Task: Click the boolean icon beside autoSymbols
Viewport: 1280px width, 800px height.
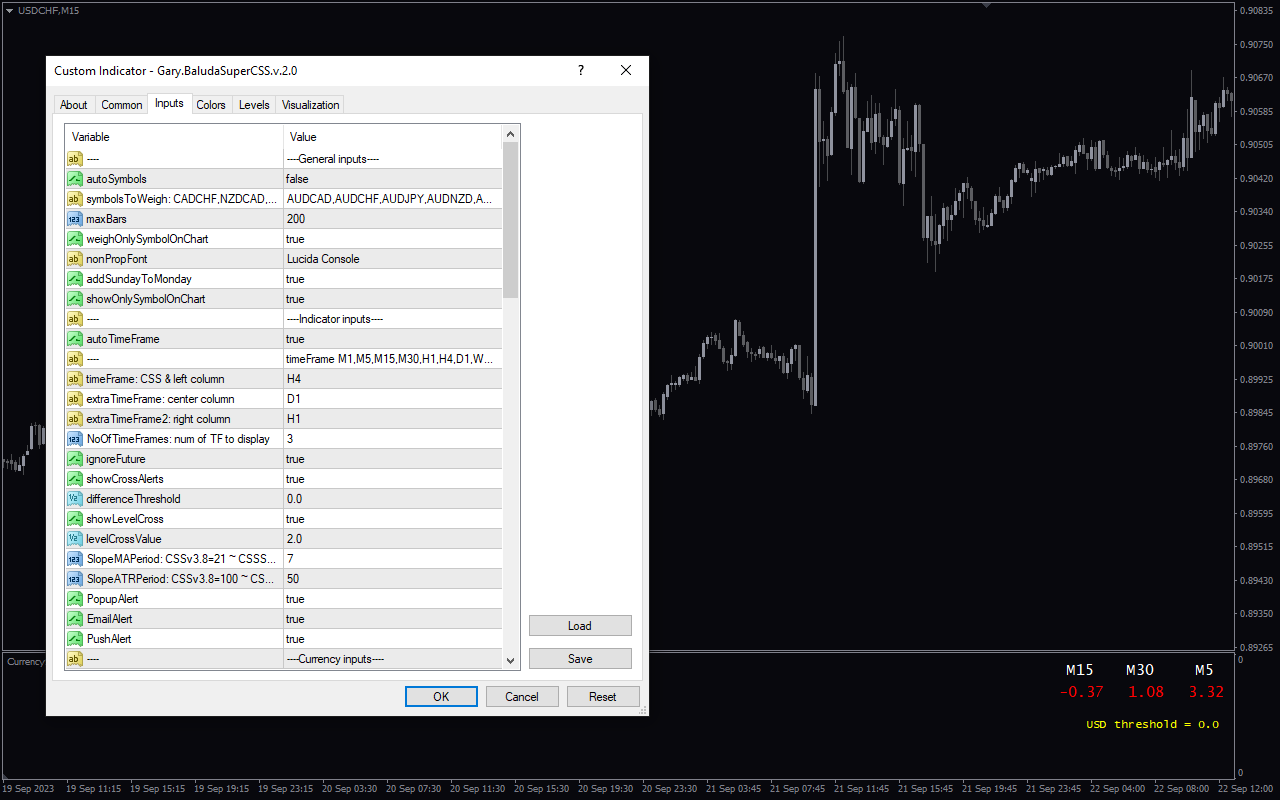Action: 75,179
